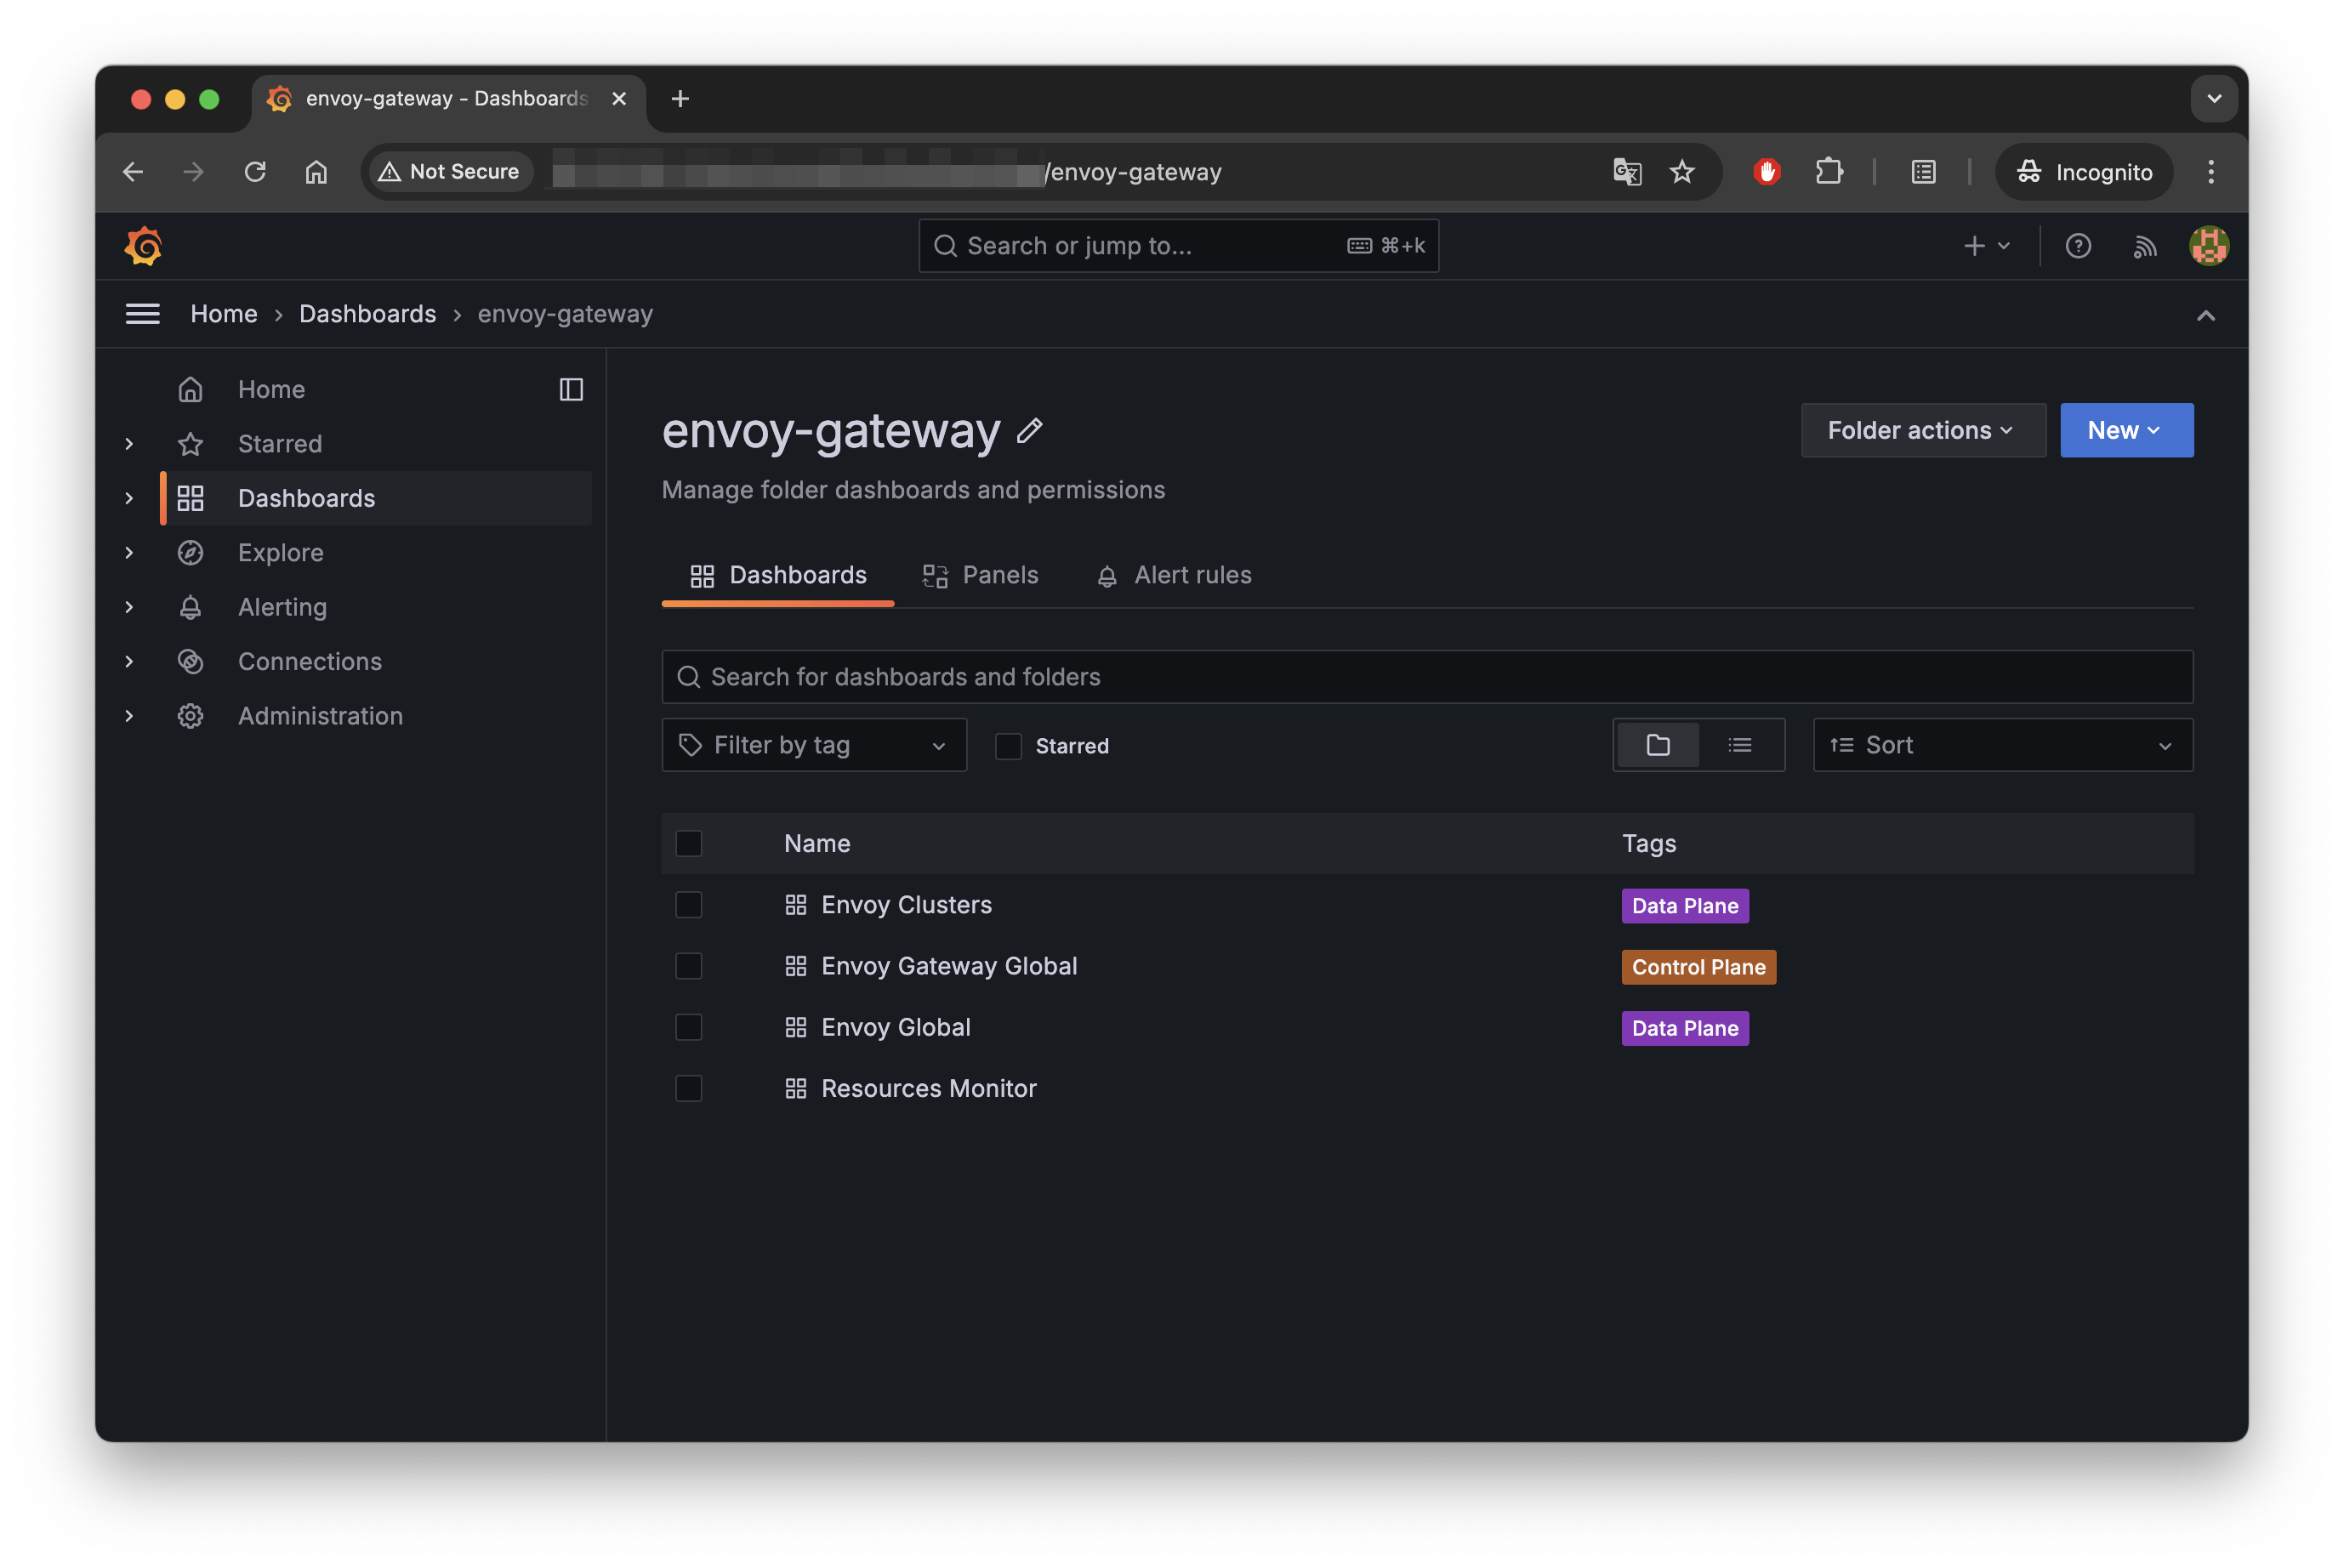Open the Filter by tag dropdown
The height and width of the screenshot is (1568, 2344).
click(x=814, y=745)
